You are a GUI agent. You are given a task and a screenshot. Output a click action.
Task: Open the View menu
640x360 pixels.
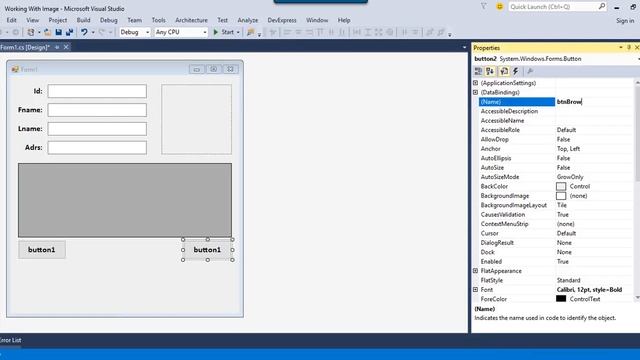32,20
